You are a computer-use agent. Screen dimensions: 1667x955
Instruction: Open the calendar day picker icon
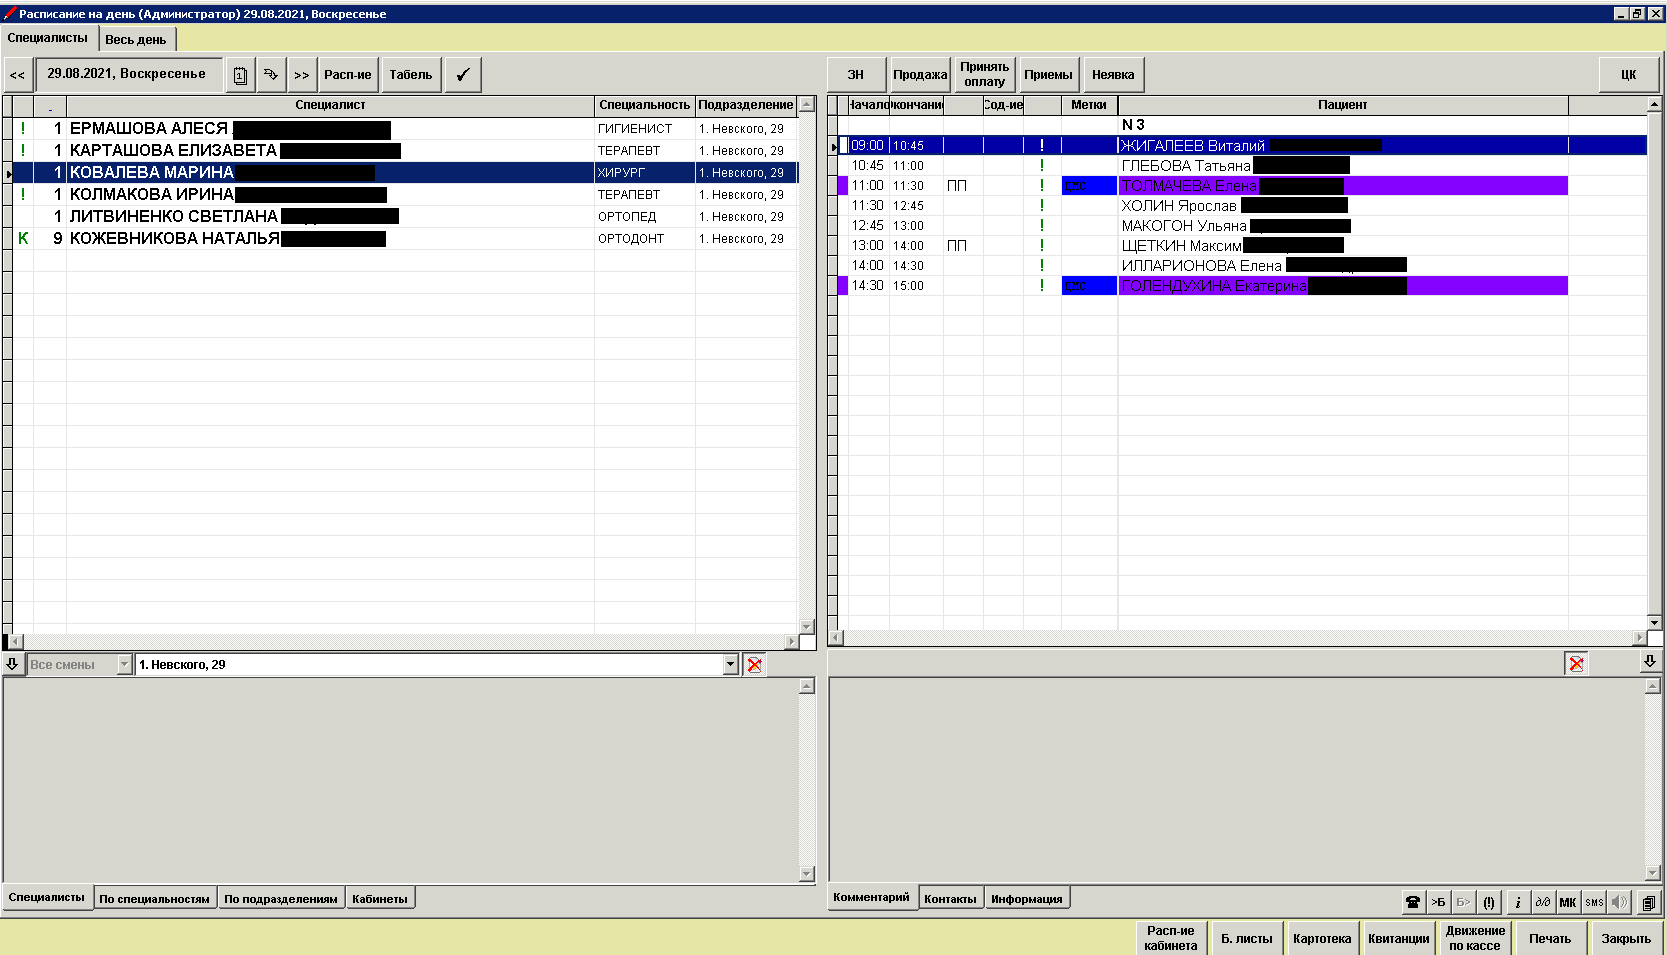(x=240, y=75)
